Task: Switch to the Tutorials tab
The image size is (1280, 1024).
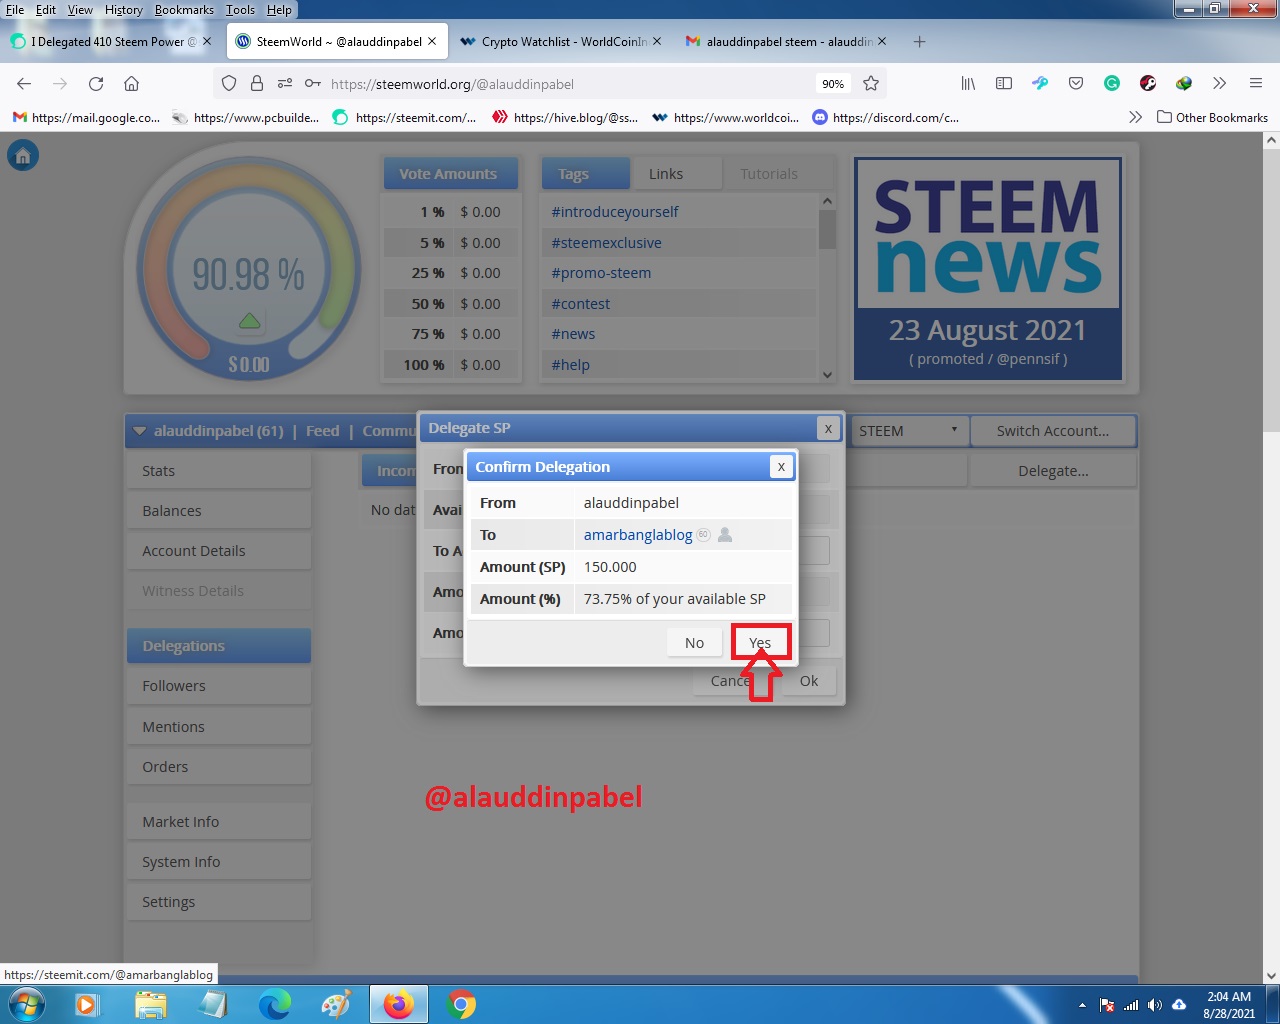Action: (769, 174)
